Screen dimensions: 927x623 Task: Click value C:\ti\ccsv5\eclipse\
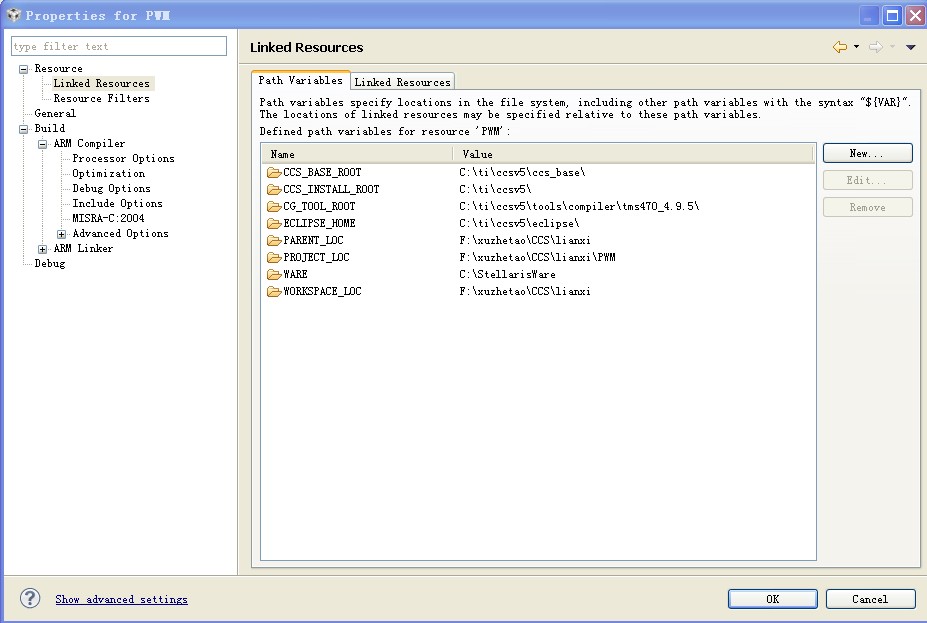tap(519, 223)
